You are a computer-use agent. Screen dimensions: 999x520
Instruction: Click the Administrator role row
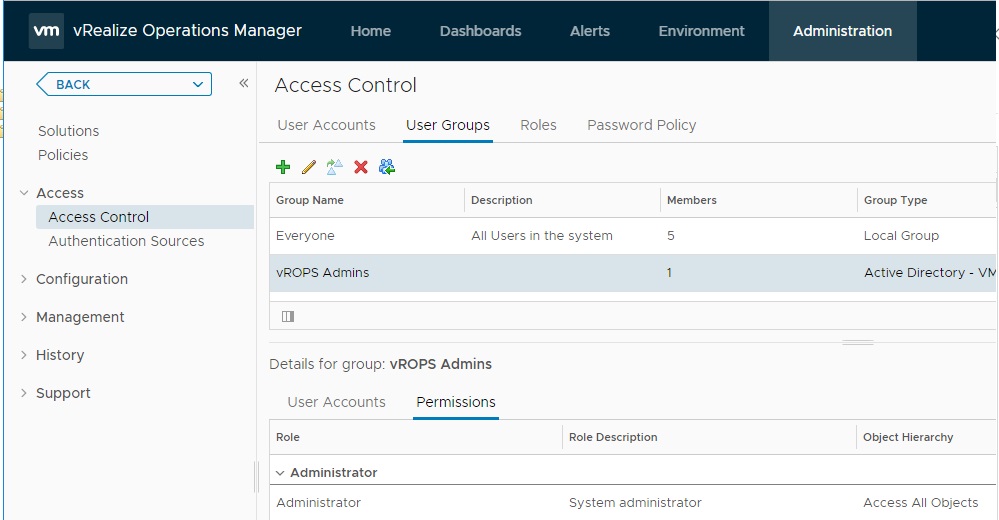[632, 503]
